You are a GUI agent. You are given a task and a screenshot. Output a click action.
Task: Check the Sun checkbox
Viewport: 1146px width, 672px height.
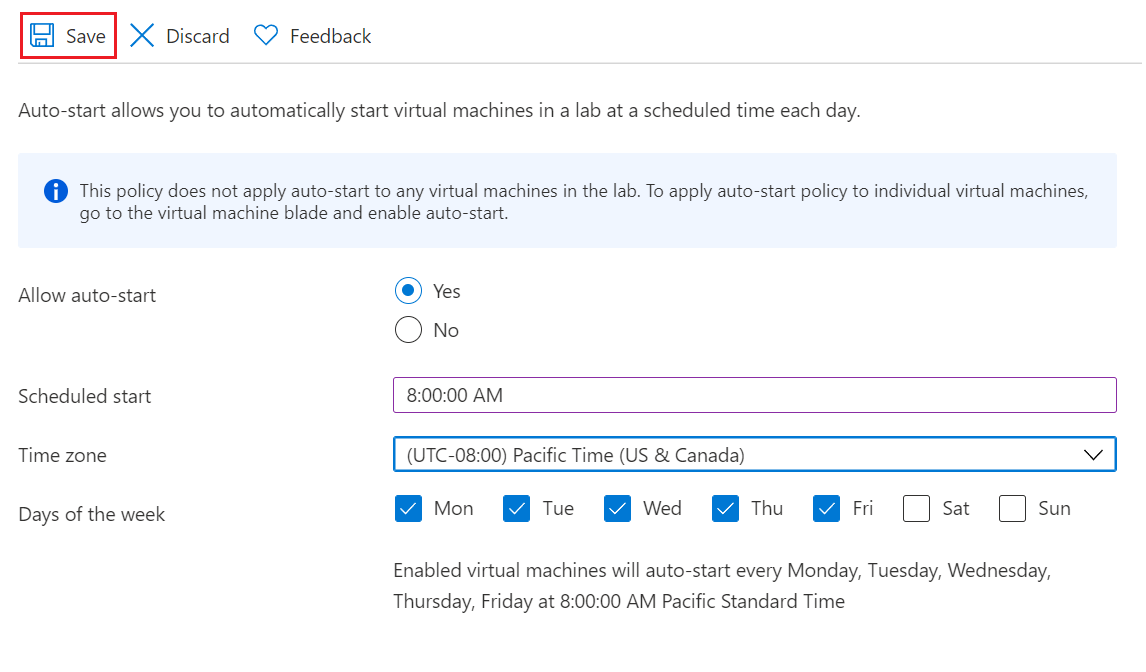coord(1012,509)
